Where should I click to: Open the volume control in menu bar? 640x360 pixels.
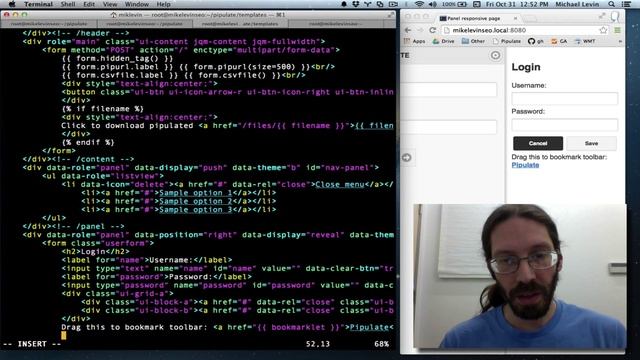coord(433,4)
